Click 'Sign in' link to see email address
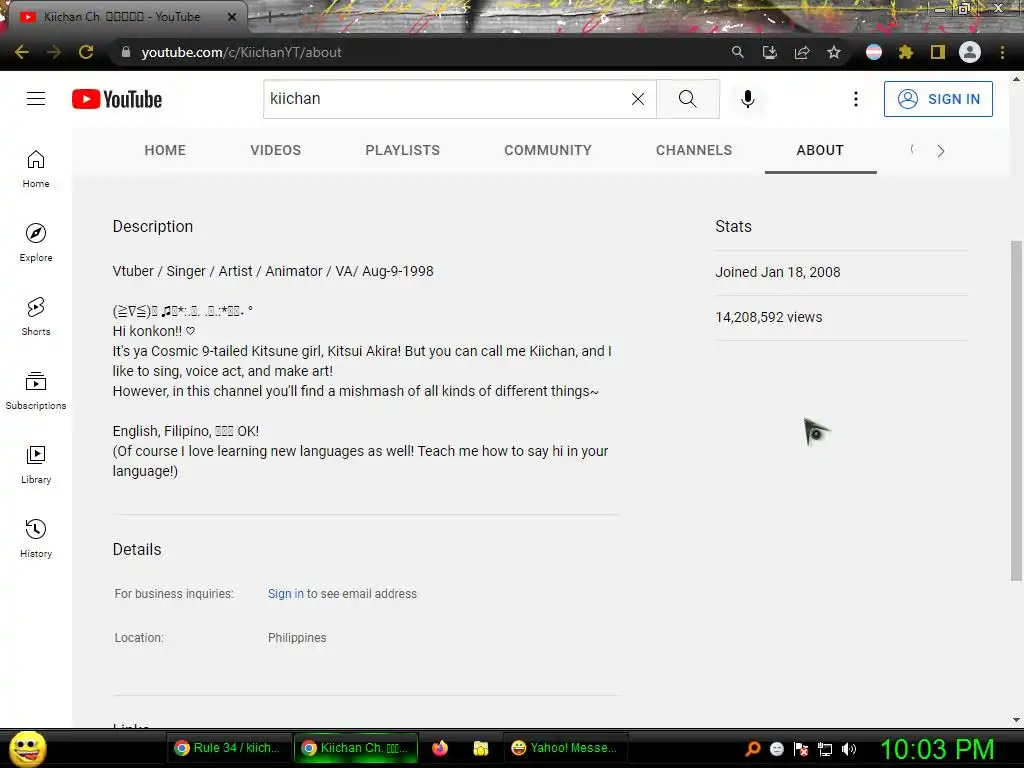This screenshot has width=1024, height=768. pyautogui.click(x=285, y=594)
